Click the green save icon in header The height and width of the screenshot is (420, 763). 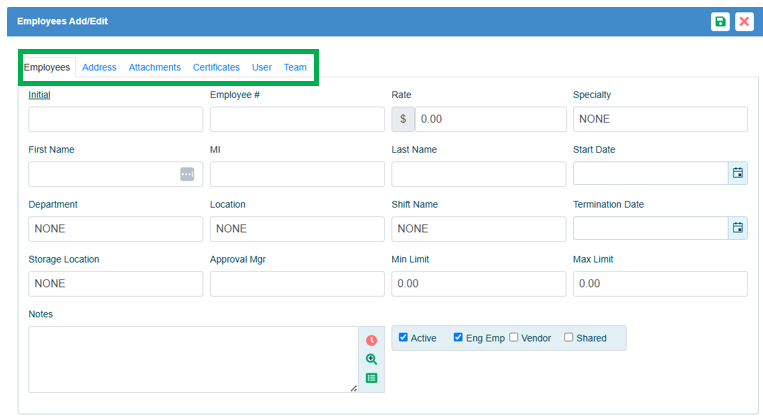click(x=720, y=22)
